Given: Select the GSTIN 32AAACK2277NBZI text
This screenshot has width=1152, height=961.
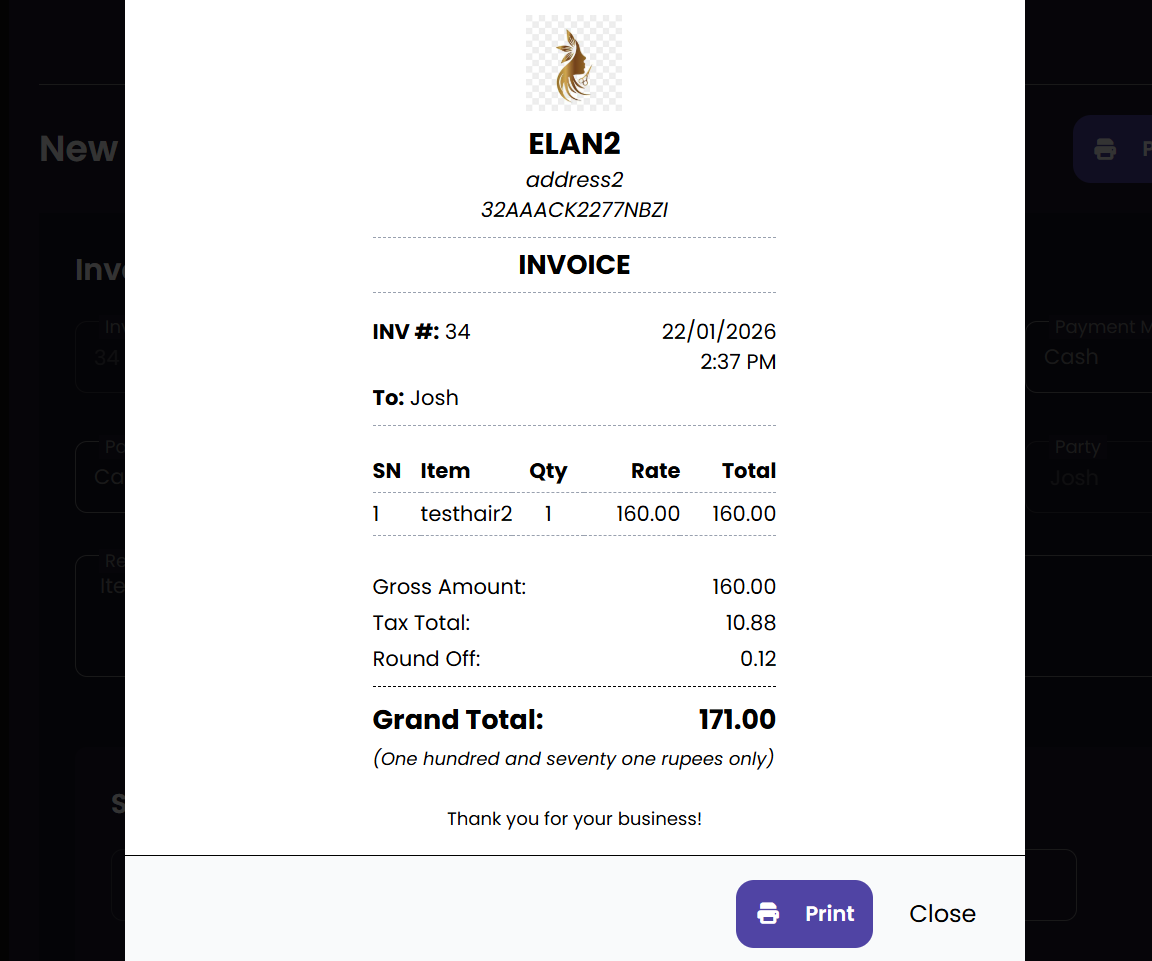Looking at the screenshot, I should pyautogui.click(x=574, y=210).
